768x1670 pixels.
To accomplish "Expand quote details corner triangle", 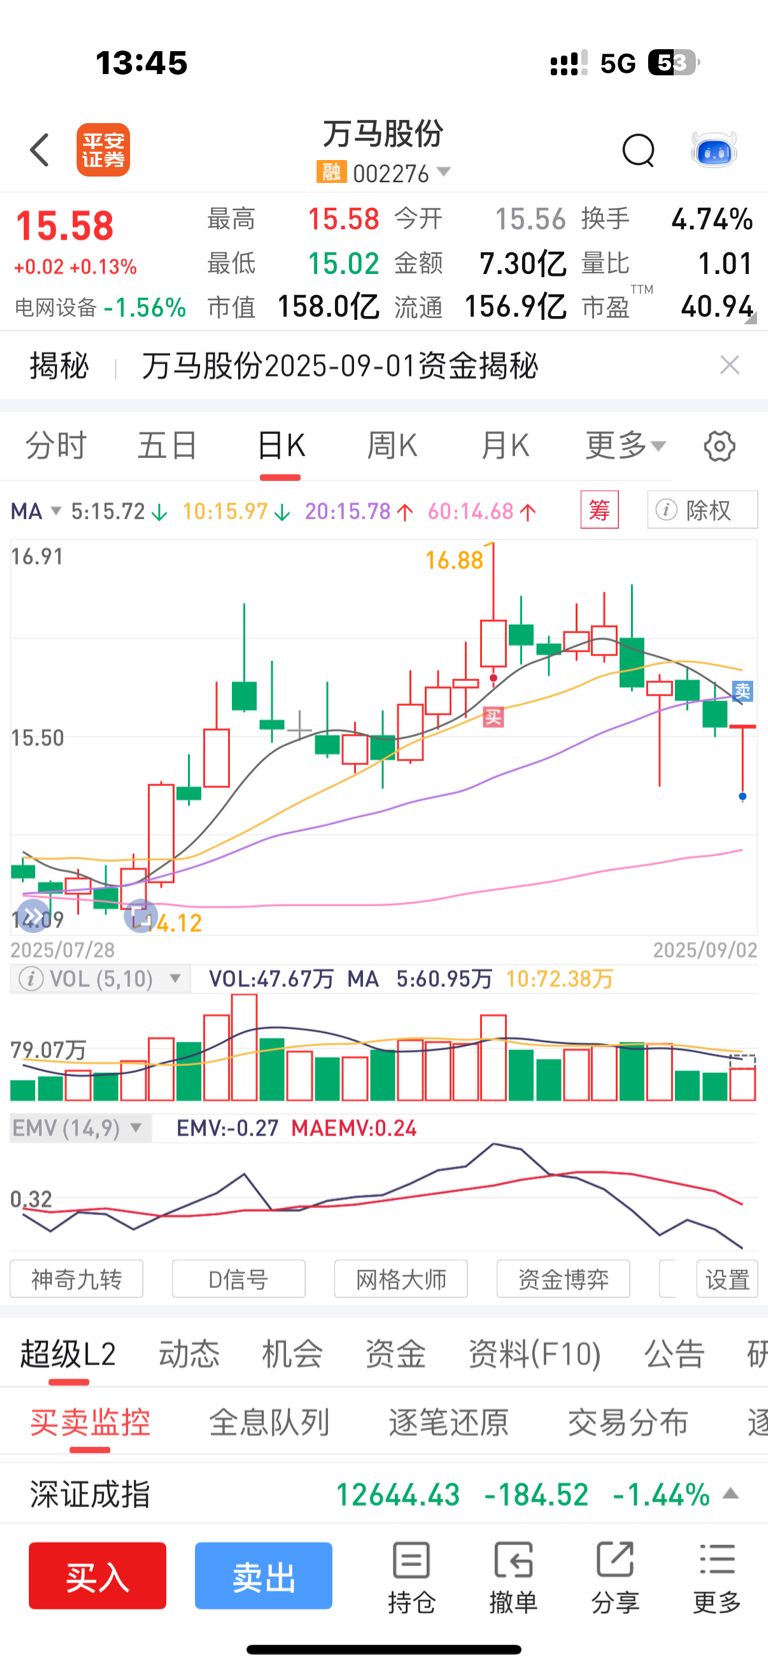I will click(751, 319).
